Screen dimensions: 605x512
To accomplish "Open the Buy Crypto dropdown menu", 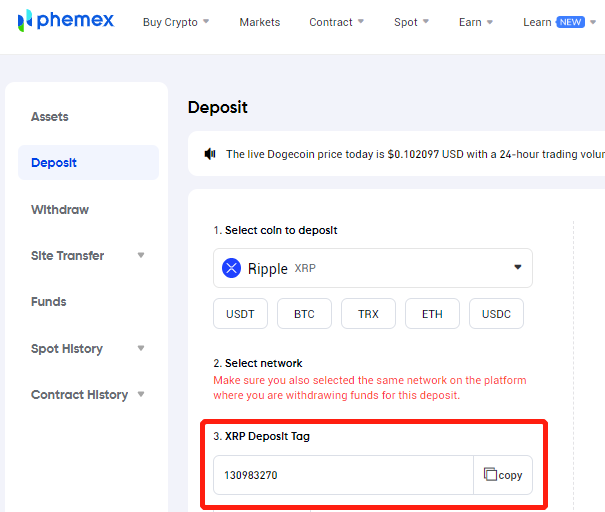I will pos(176,22).
